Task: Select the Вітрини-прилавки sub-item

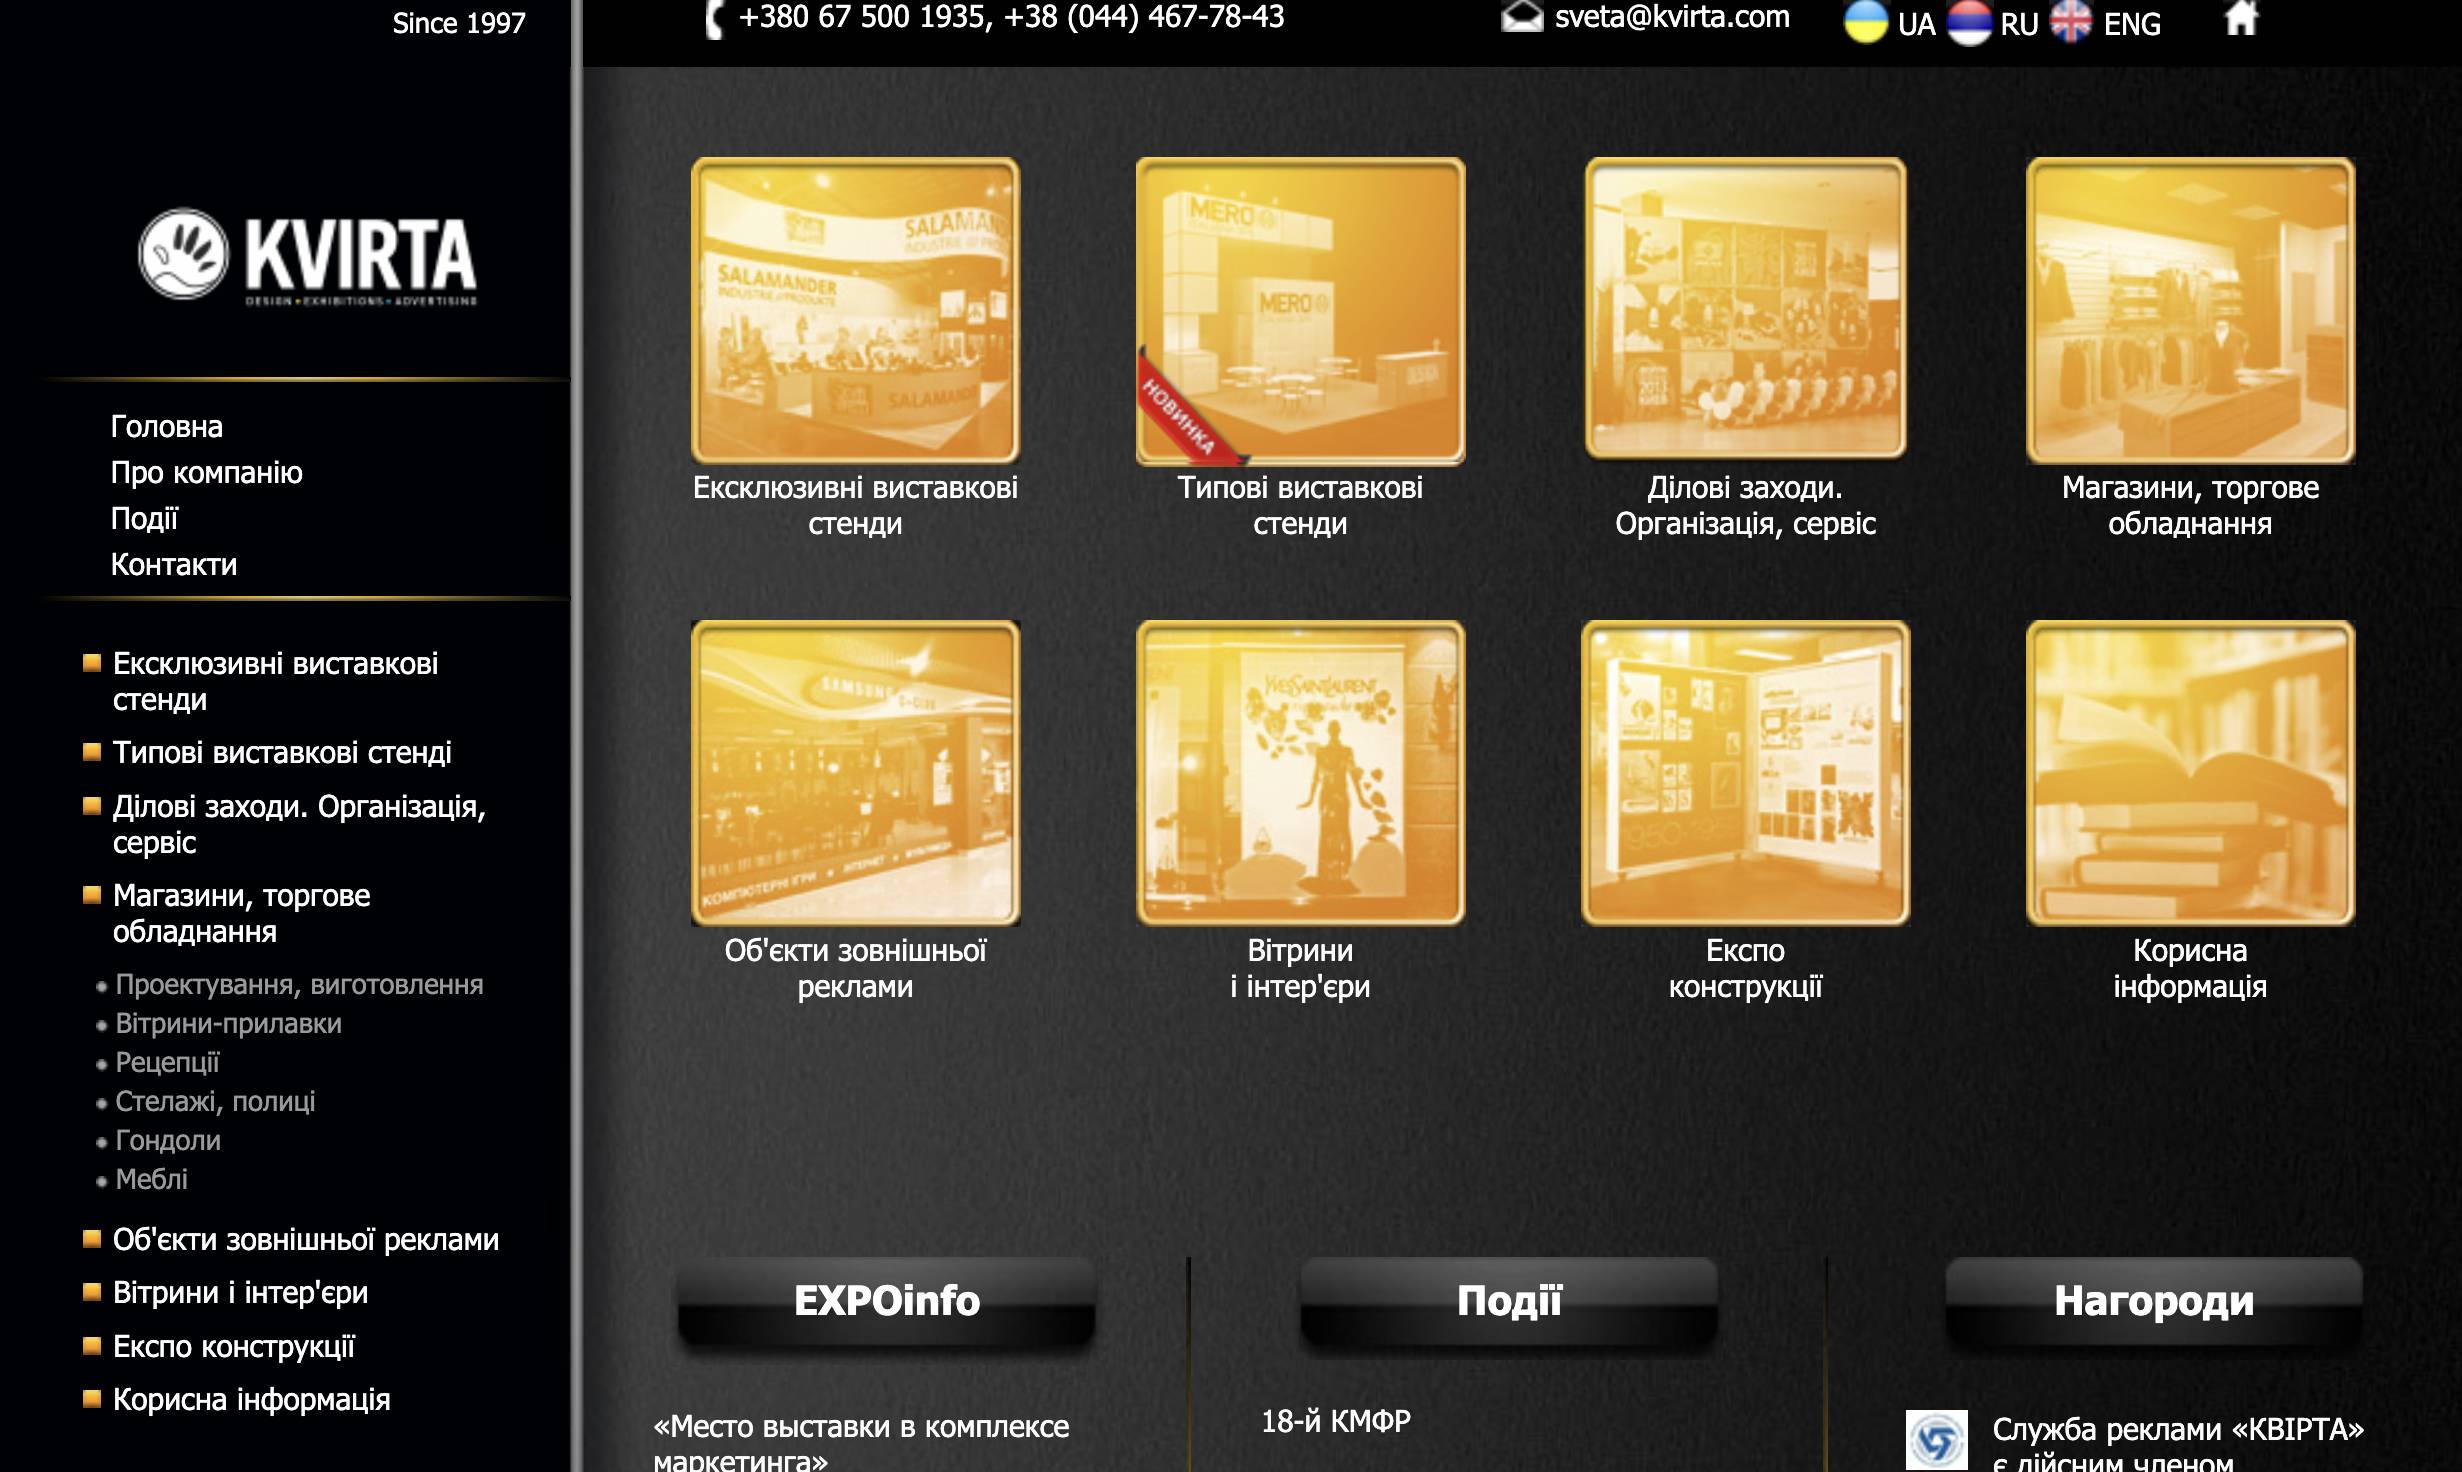Action: click(x=228, y=1024)
